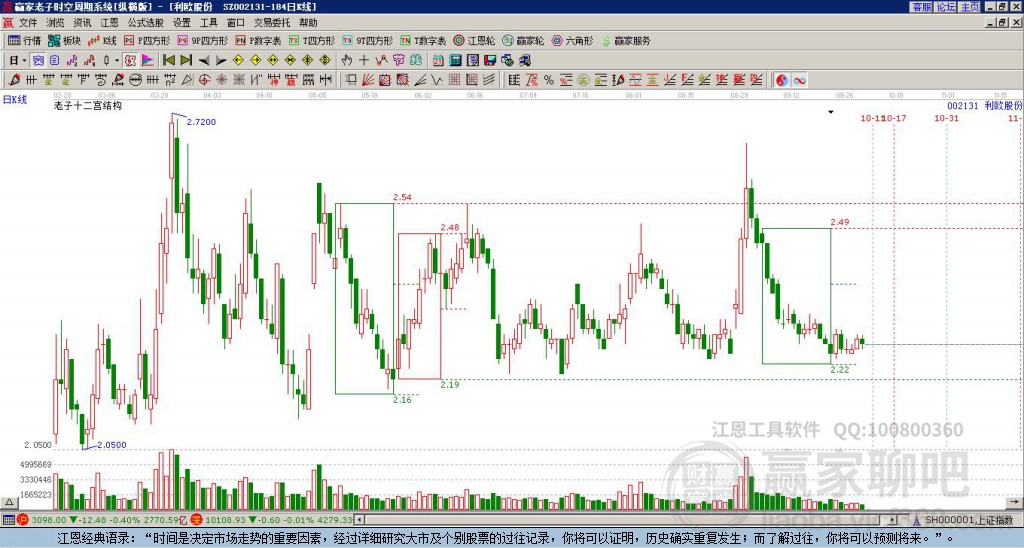Jump to first bar icon

click(168, 60)
